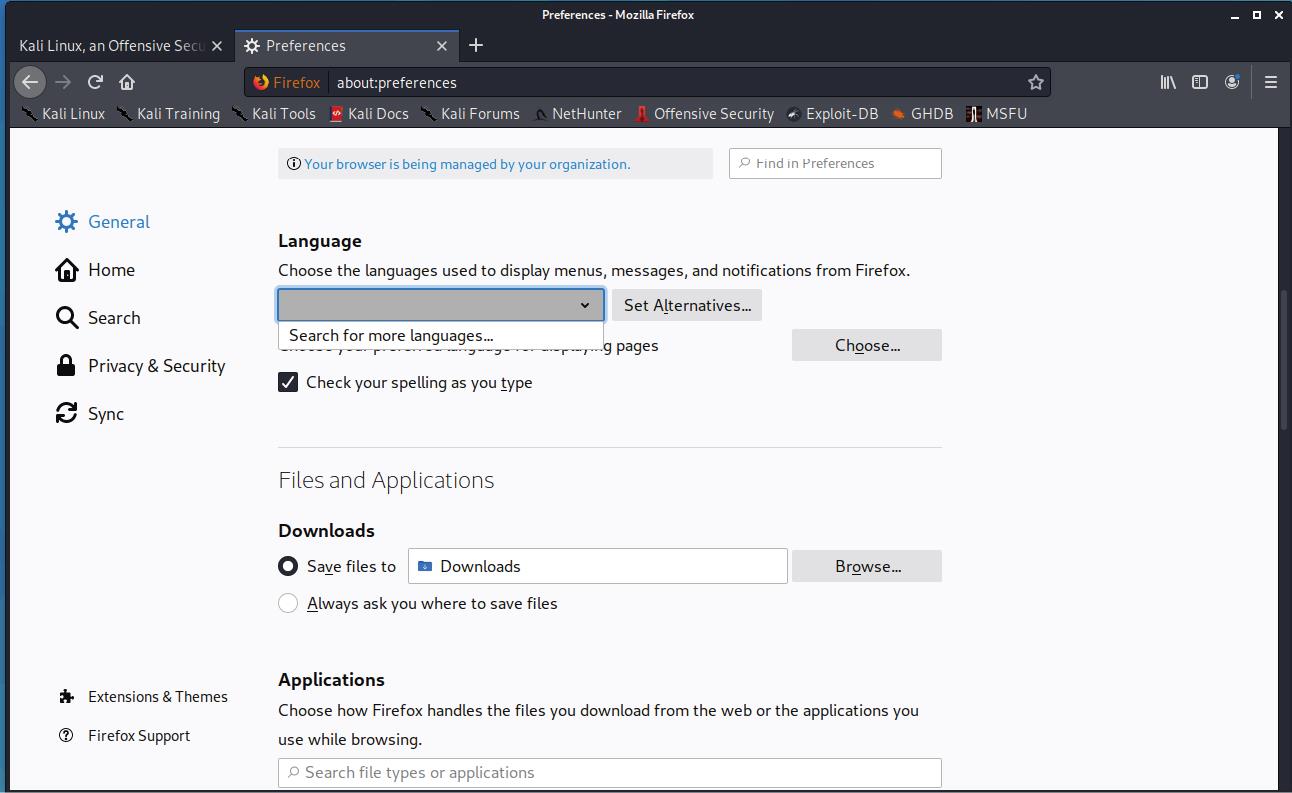Open the Exploit-DB bookmark
The image size is (1292, 793).
[x=841, y=114]
